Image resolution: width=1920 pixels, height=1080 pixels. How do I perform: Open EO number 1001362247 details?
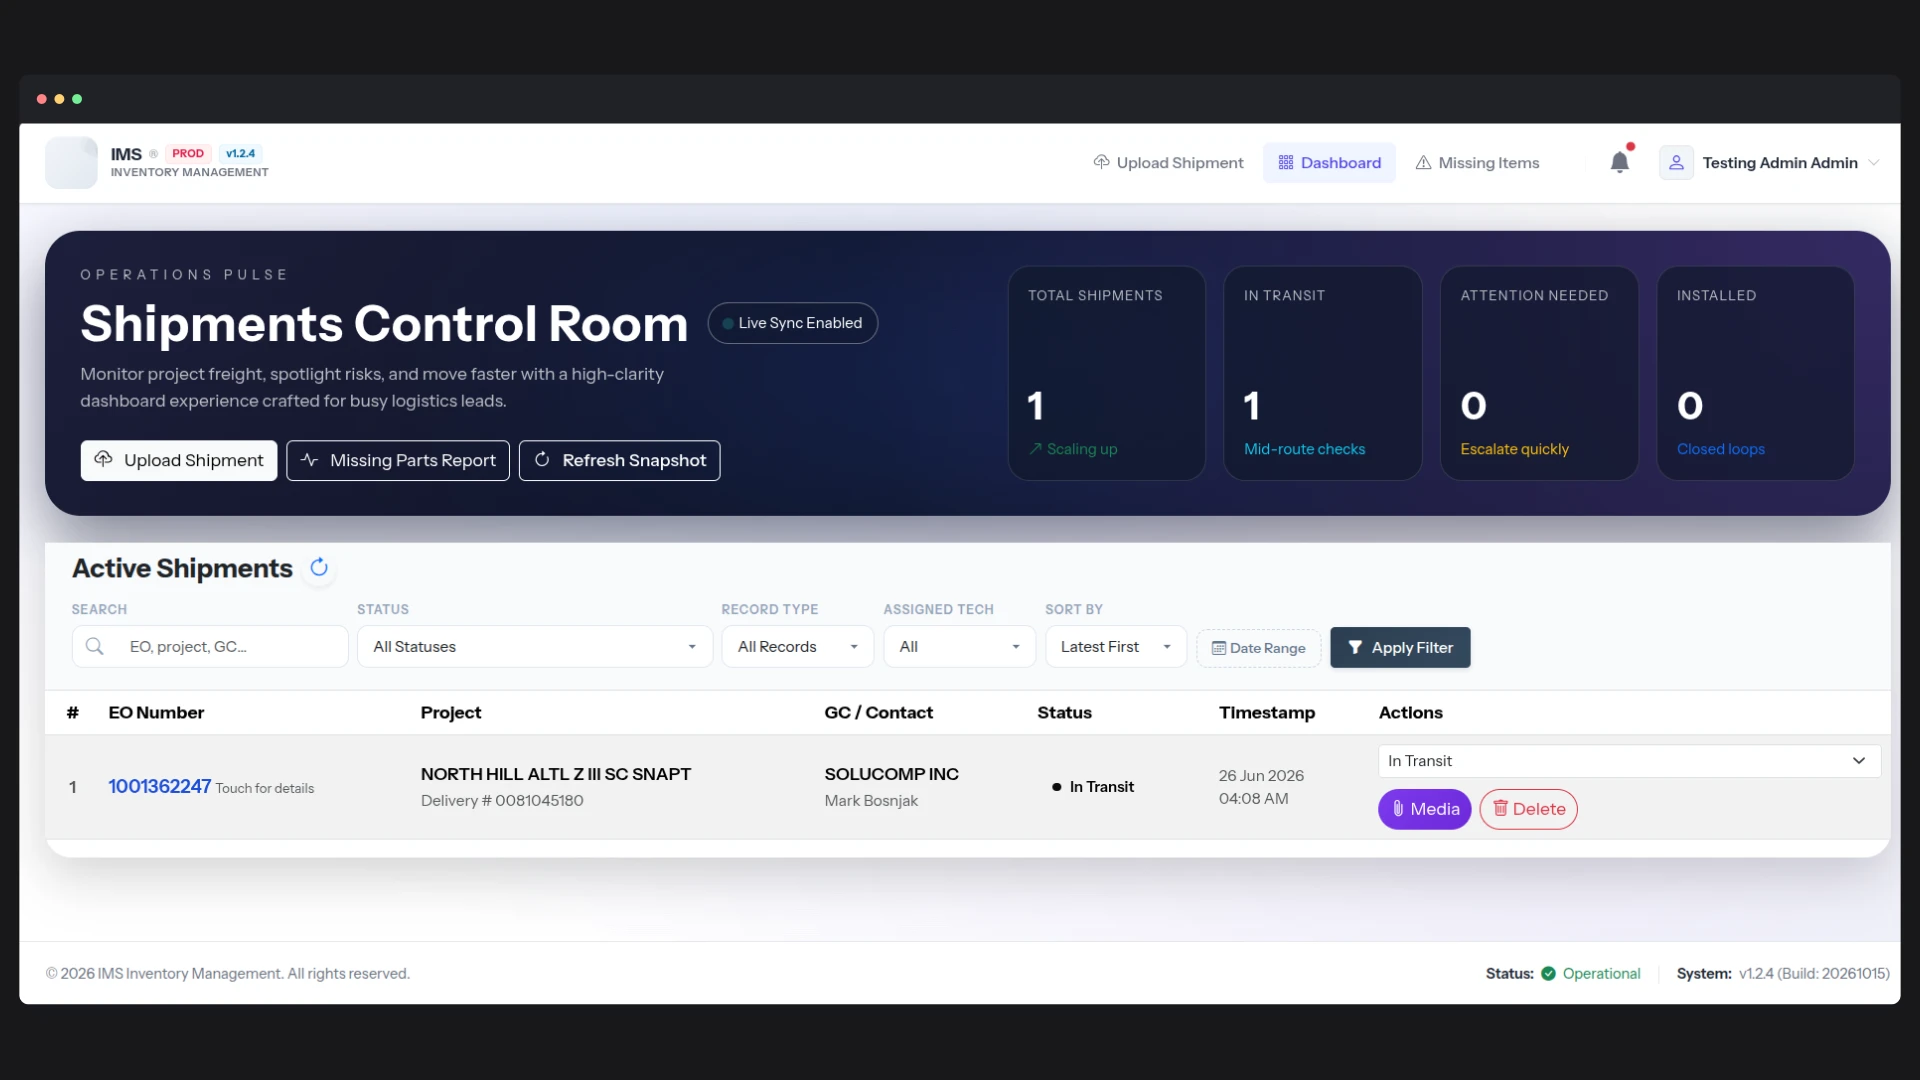tap(160, 786)
